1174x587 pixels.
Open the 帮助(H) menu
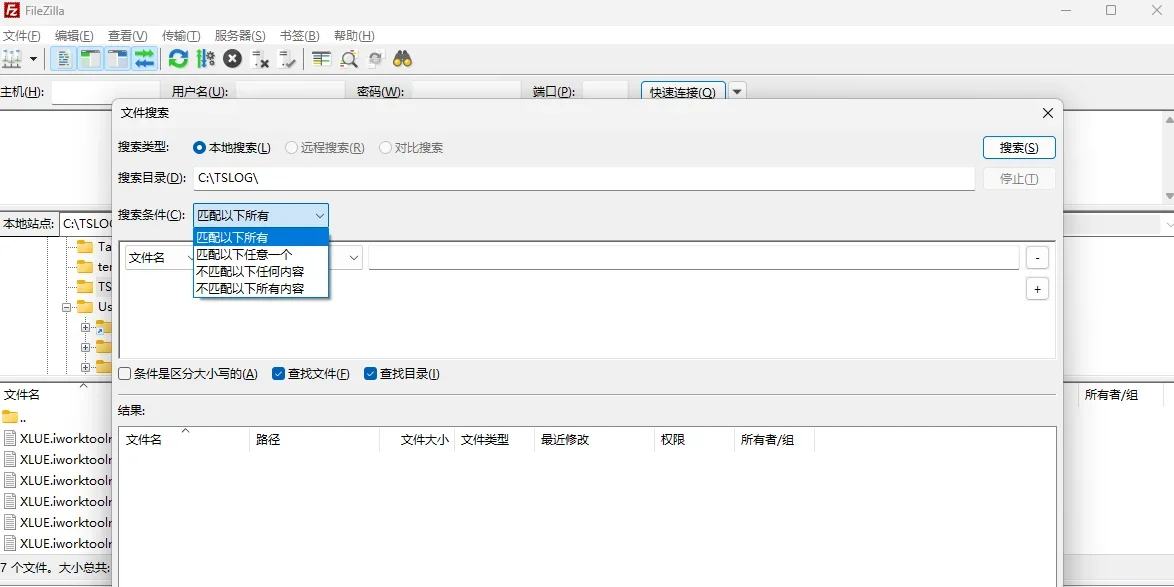click(354, 35)
